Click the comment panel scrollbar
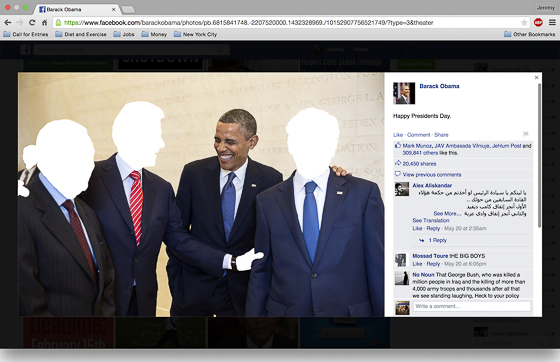This screenshot has height=362, width=560. [539, 155]
